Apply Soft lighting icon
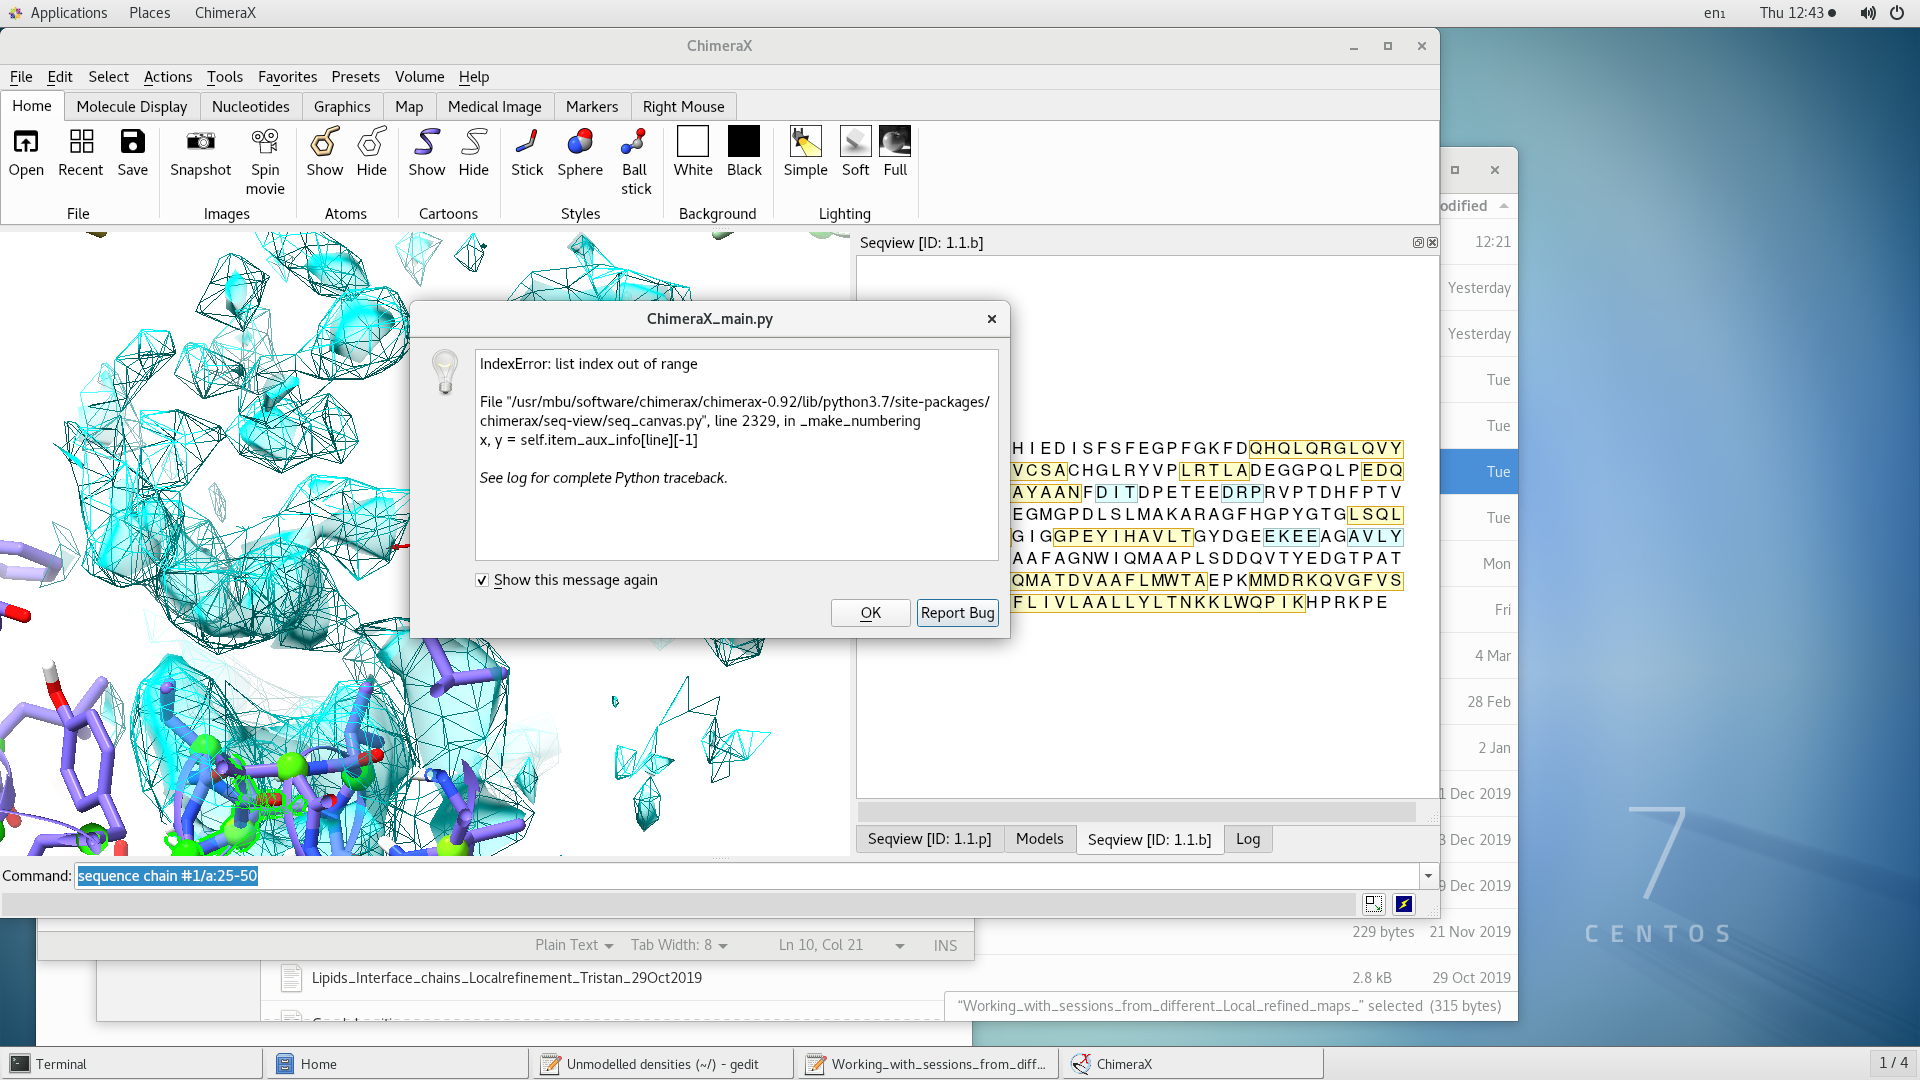The height and width of the screenshot is (1080, 1920). (855, 142)
